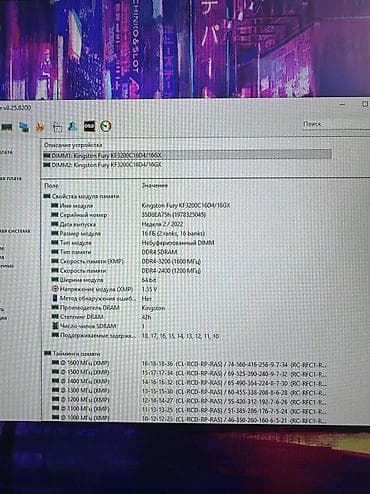Open the black OSD panel toolbar icon
The height and width of the screenshot is (494, 370).
coord(89,126)
